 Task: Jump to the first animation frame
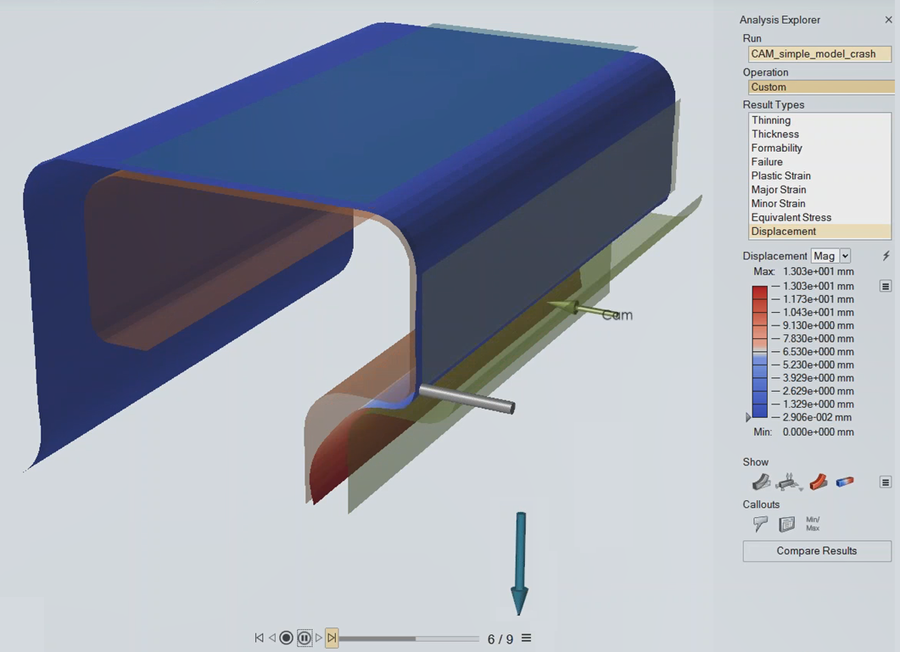point(259,638)
